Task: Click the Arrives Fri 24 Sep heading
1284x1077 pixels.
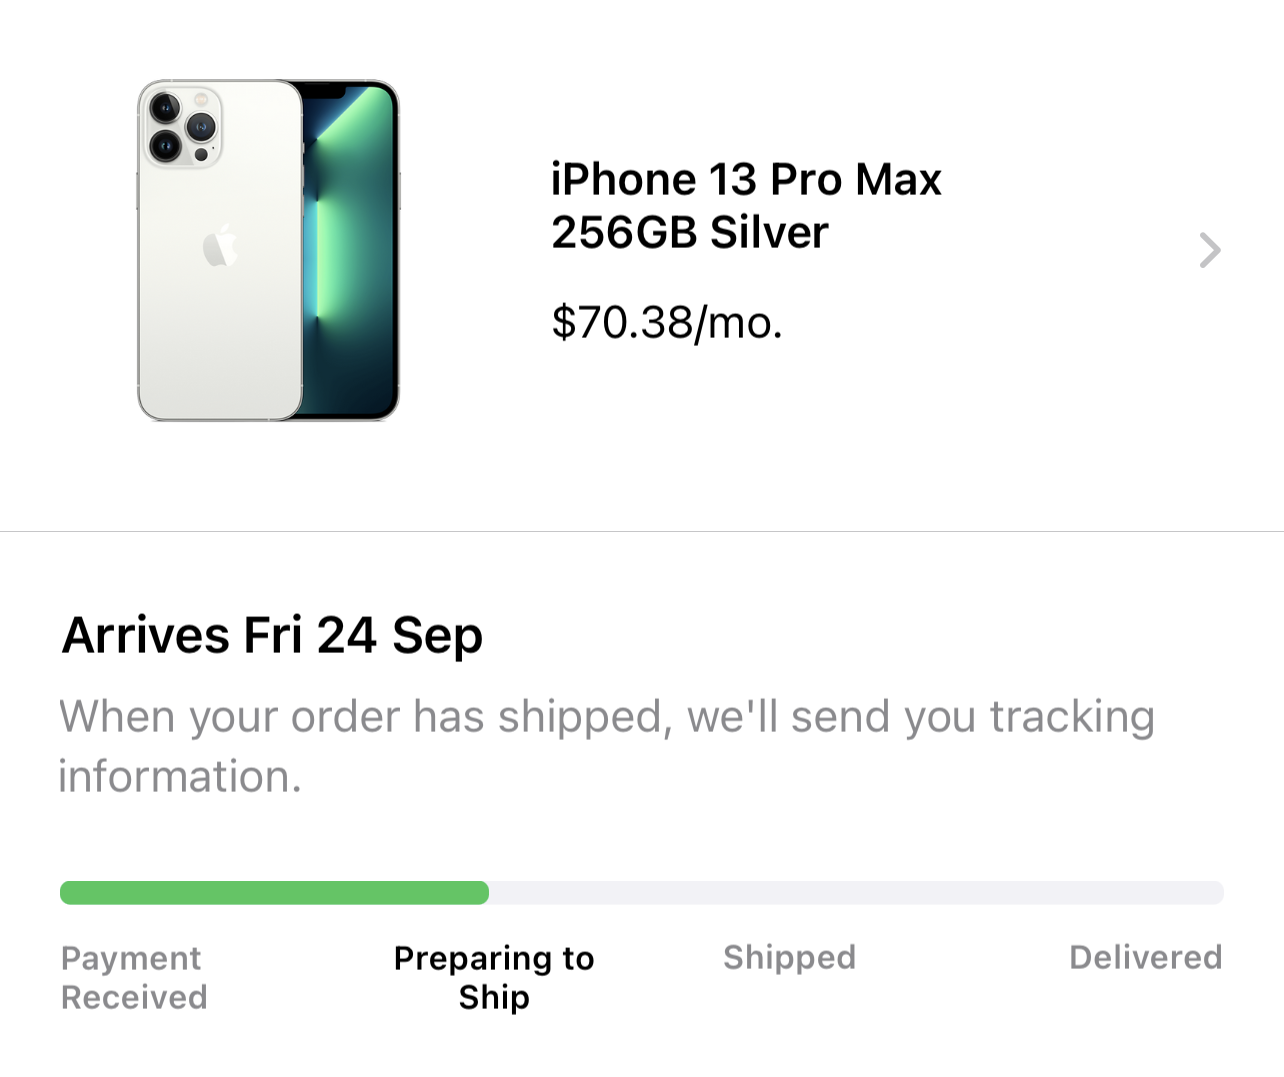Action: (272, 635)
